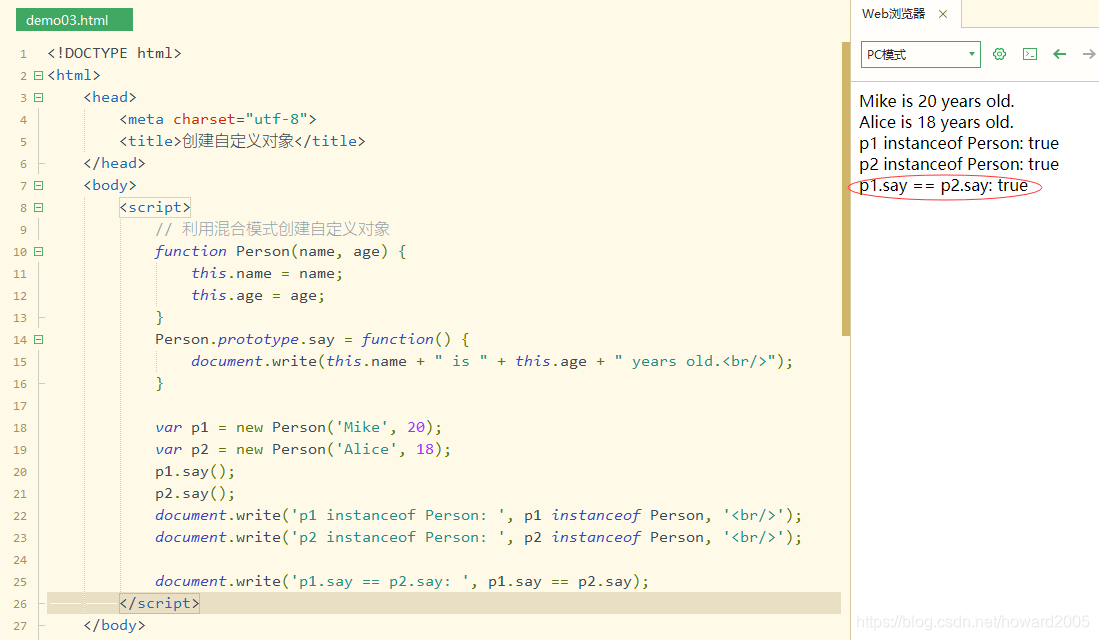Select the Web浏览器 panel tab
The height and width of the screenshot is (640, 1099).
click(x=894, y=14)
